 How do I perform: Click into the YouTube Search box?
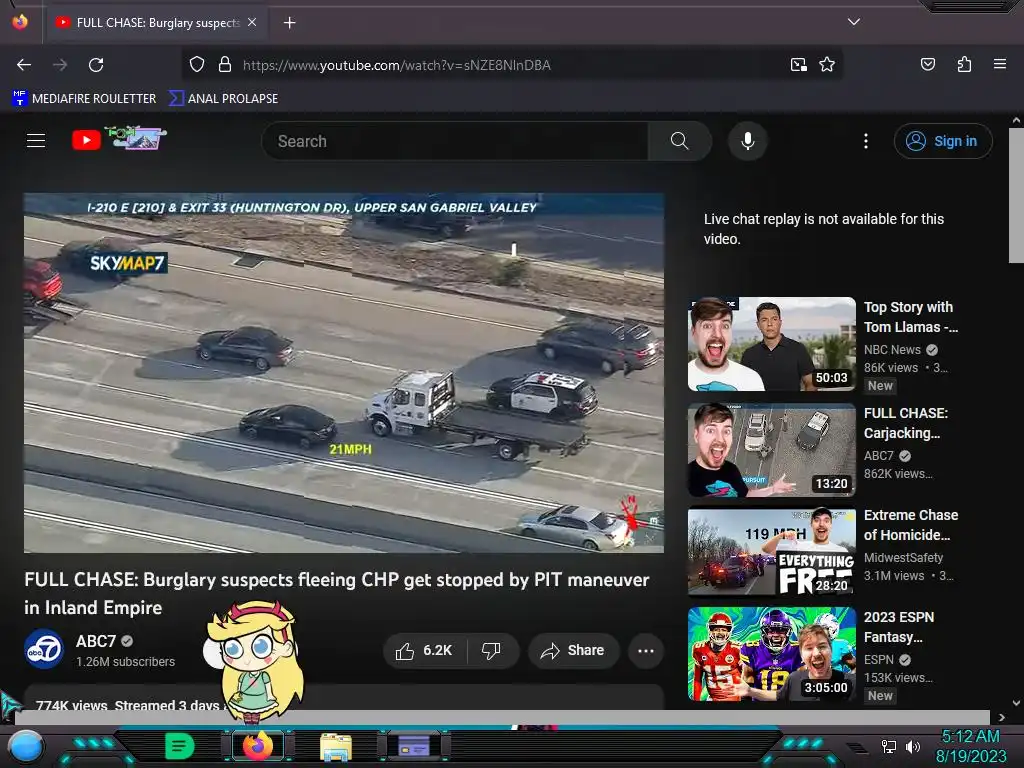(x=455, y=141)
